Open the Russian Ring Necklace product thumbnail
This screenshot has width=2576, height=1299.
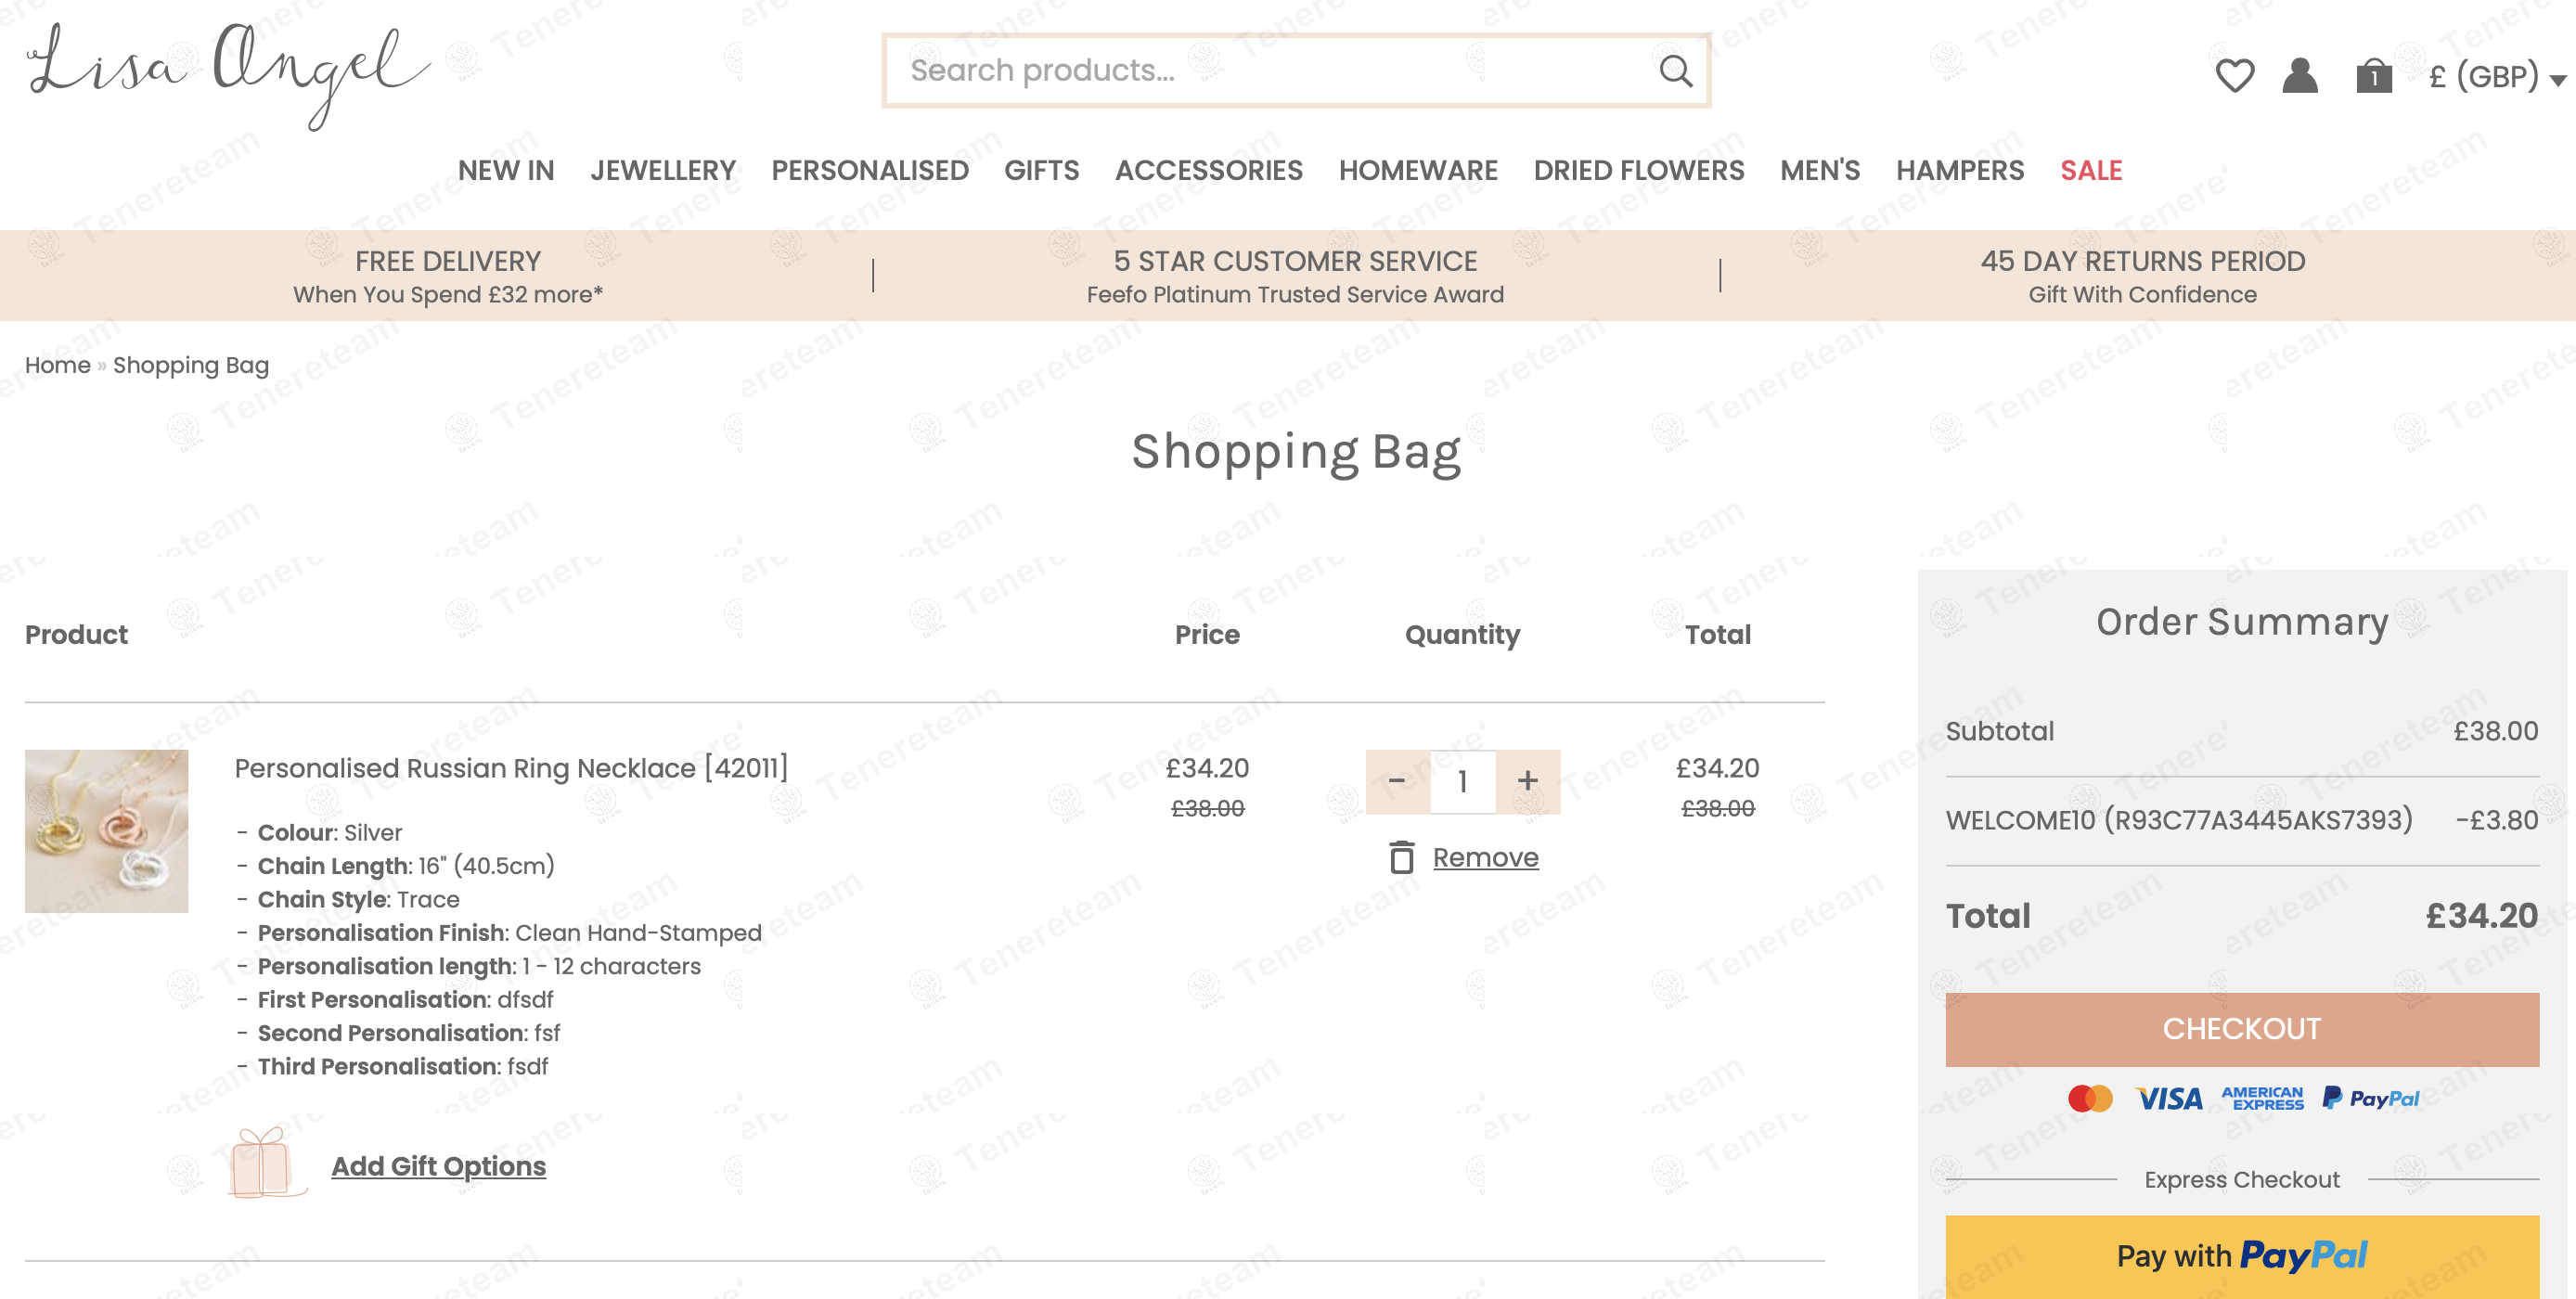coord(106,831)
